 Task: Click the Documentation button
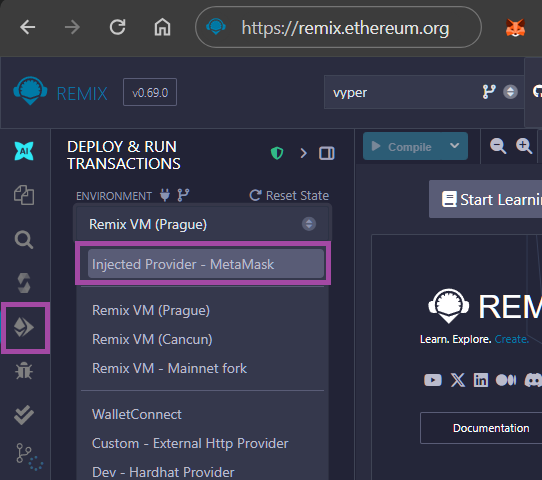481,428
